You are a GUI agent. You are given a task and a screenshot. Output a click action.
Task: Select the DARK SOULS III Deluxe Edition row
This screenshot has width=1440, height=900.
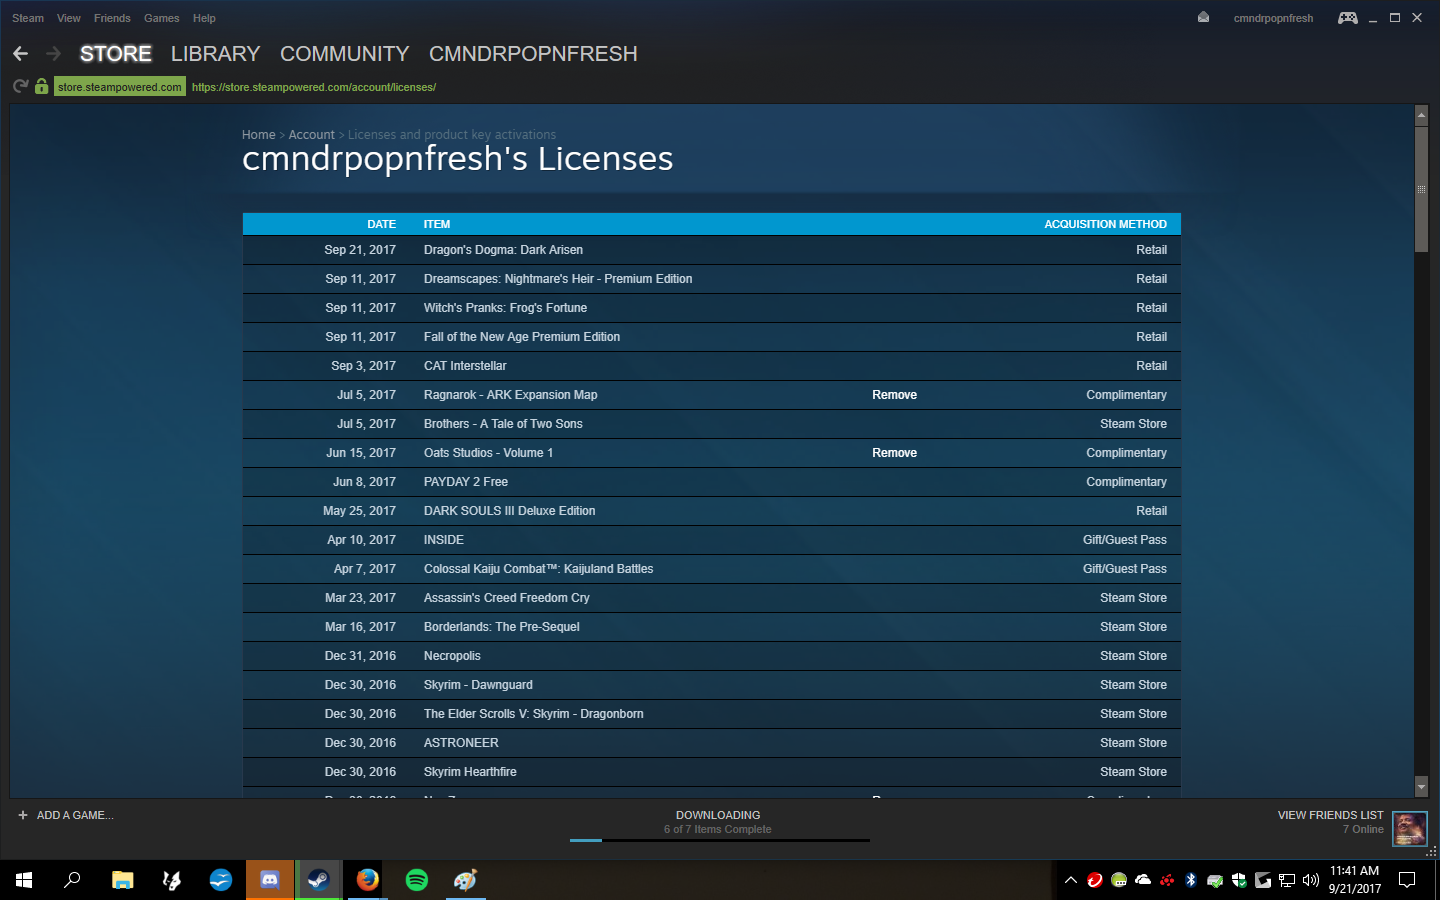[711, 511]
